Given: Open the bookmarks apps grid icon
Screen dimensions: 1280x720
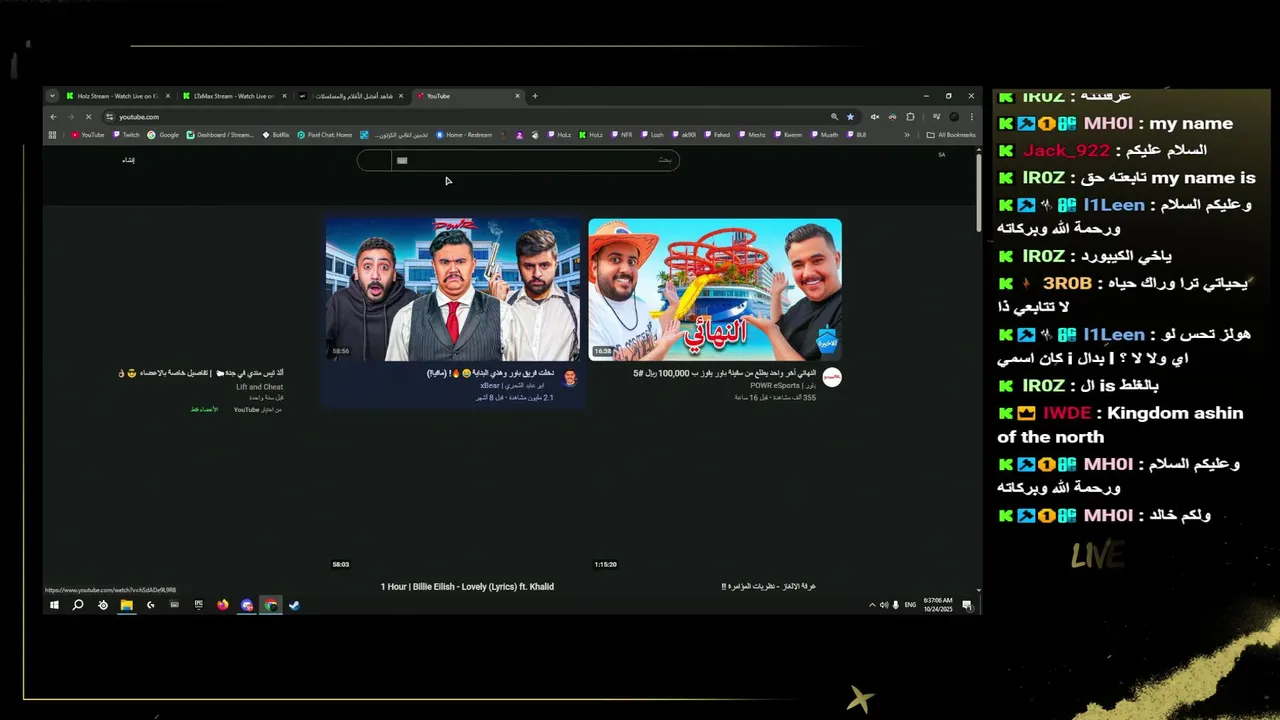Looking at the screenshot, I should [53, 135].
